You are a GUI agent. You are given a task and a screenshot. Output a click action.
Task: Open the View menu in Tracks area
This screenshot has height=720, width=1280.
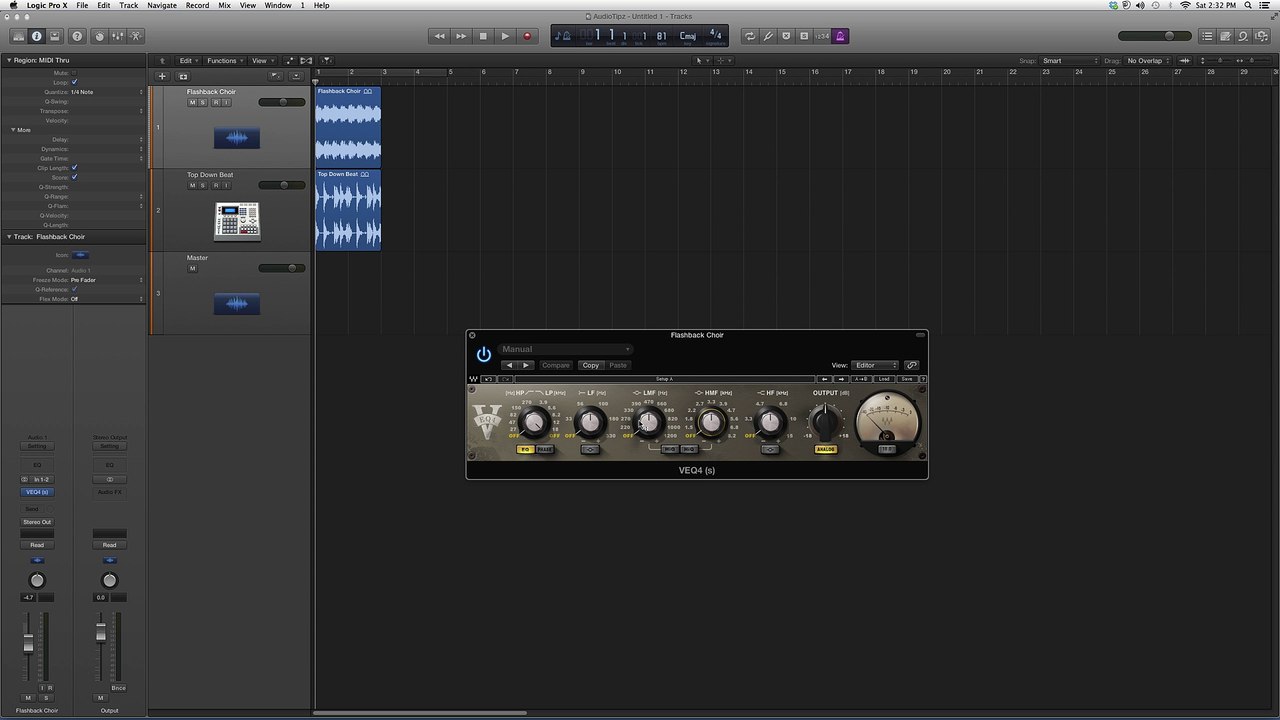point(262,60)
